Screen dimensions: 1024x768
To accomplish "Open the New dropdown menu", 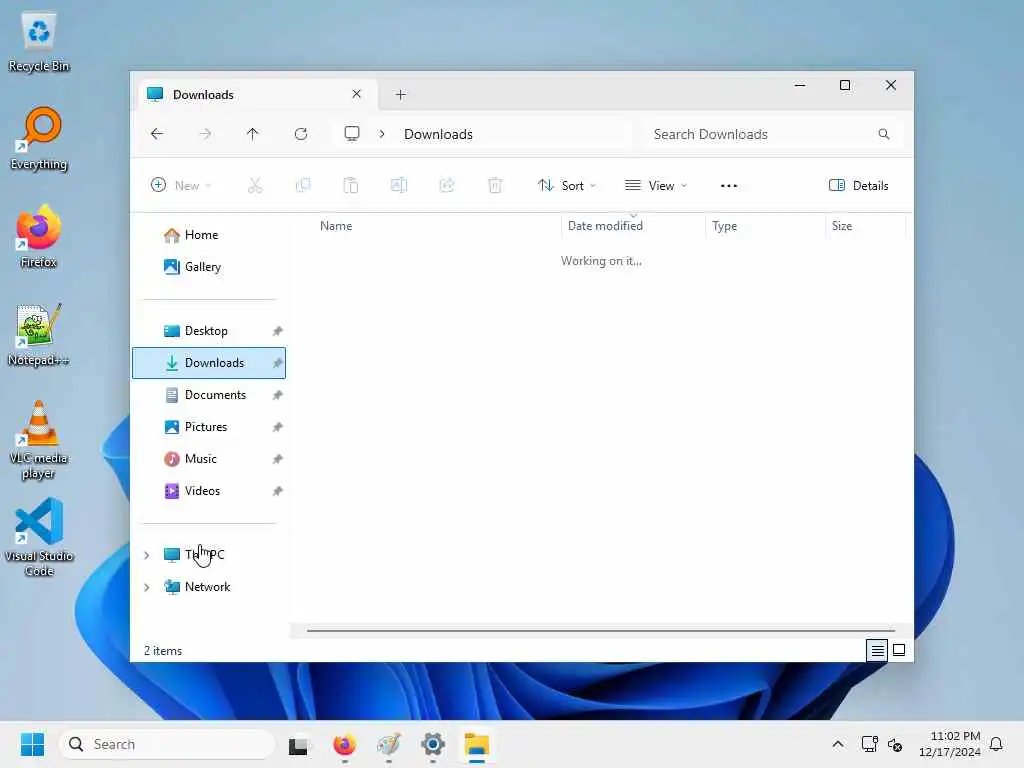I will [x=181, y=185].
